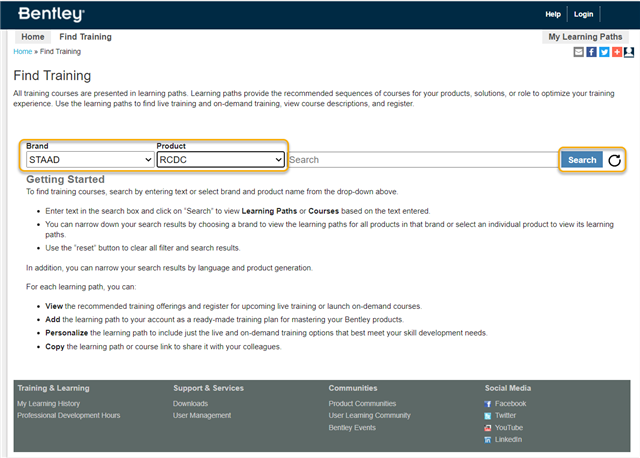
Task: Open the LinkedIn footer link text
Action: tap(508, 439)
